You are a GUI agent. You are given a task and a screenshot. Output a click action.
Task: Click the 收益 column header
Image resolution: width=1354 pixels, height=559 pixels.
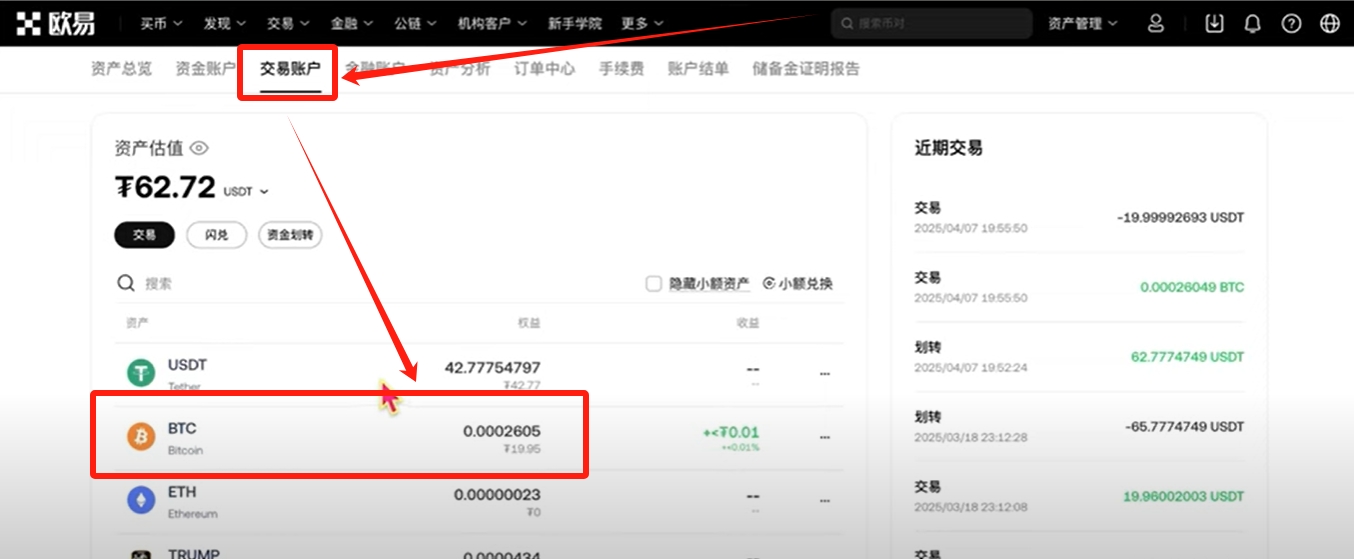click(748, 323)
